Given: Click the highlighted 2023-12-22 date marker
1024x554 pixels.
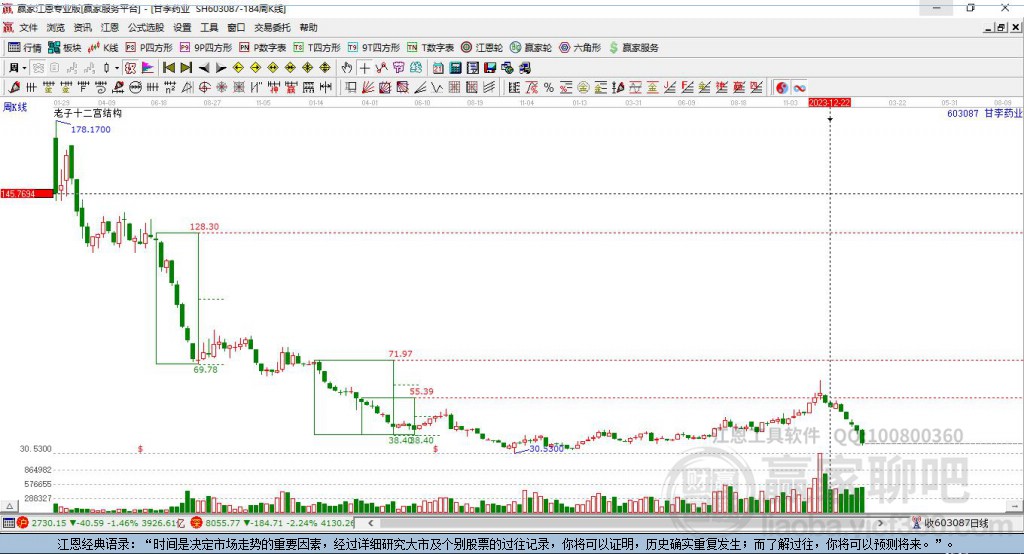Looking at the screenshot, I should coord(829,103).
